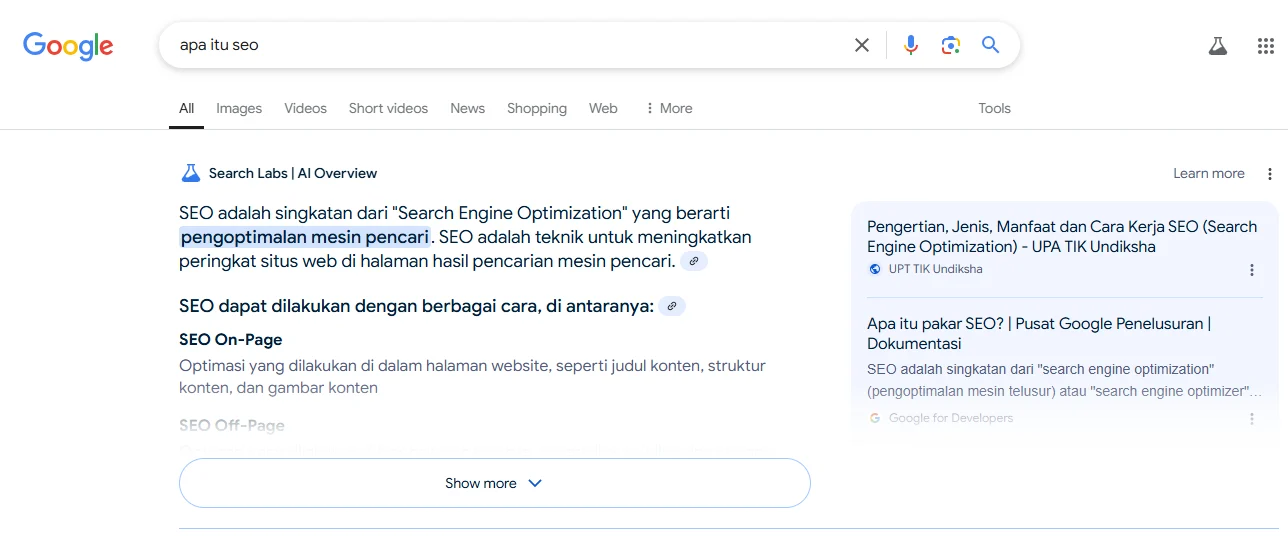Image resolution: width=1288 pixels, height=547 pixels.
Task: Switch to the News tab
Action: (467, 108)
